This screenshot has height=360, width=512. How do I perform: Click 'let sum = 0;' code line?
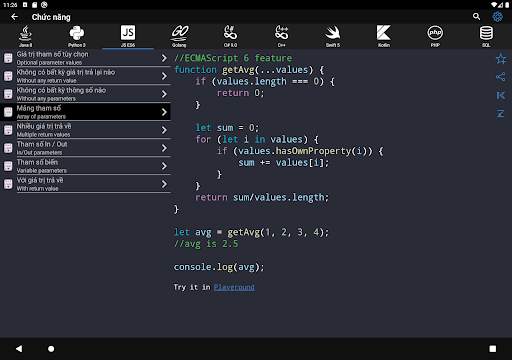[227, 128]
